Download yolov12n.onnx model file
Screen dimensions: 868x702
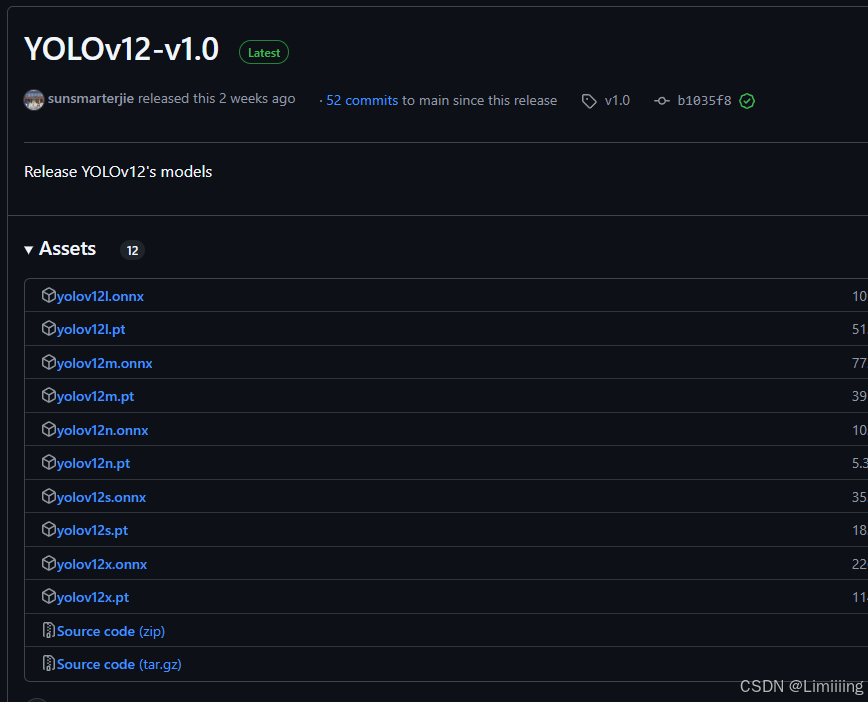tap(102, 430)
